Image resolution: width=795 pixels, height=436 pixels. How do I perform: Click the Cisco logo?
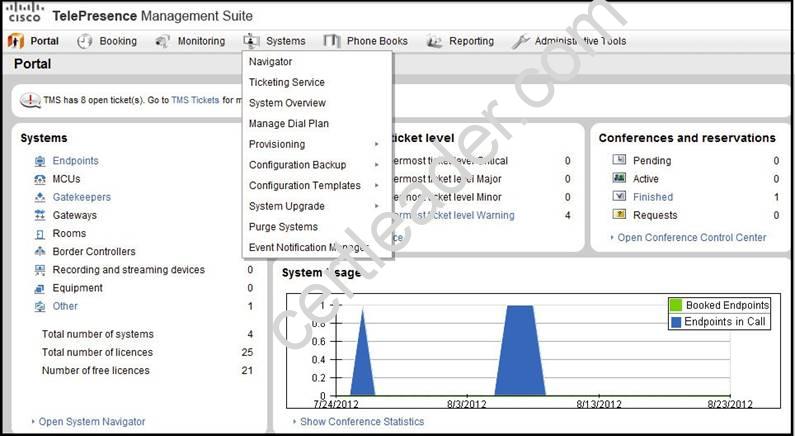tap(24, 12)
